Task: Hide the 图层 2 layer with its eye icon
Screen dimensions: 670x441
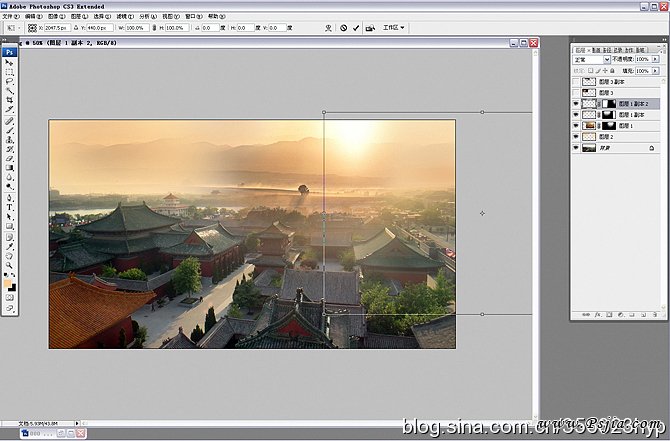Action: 577,136
